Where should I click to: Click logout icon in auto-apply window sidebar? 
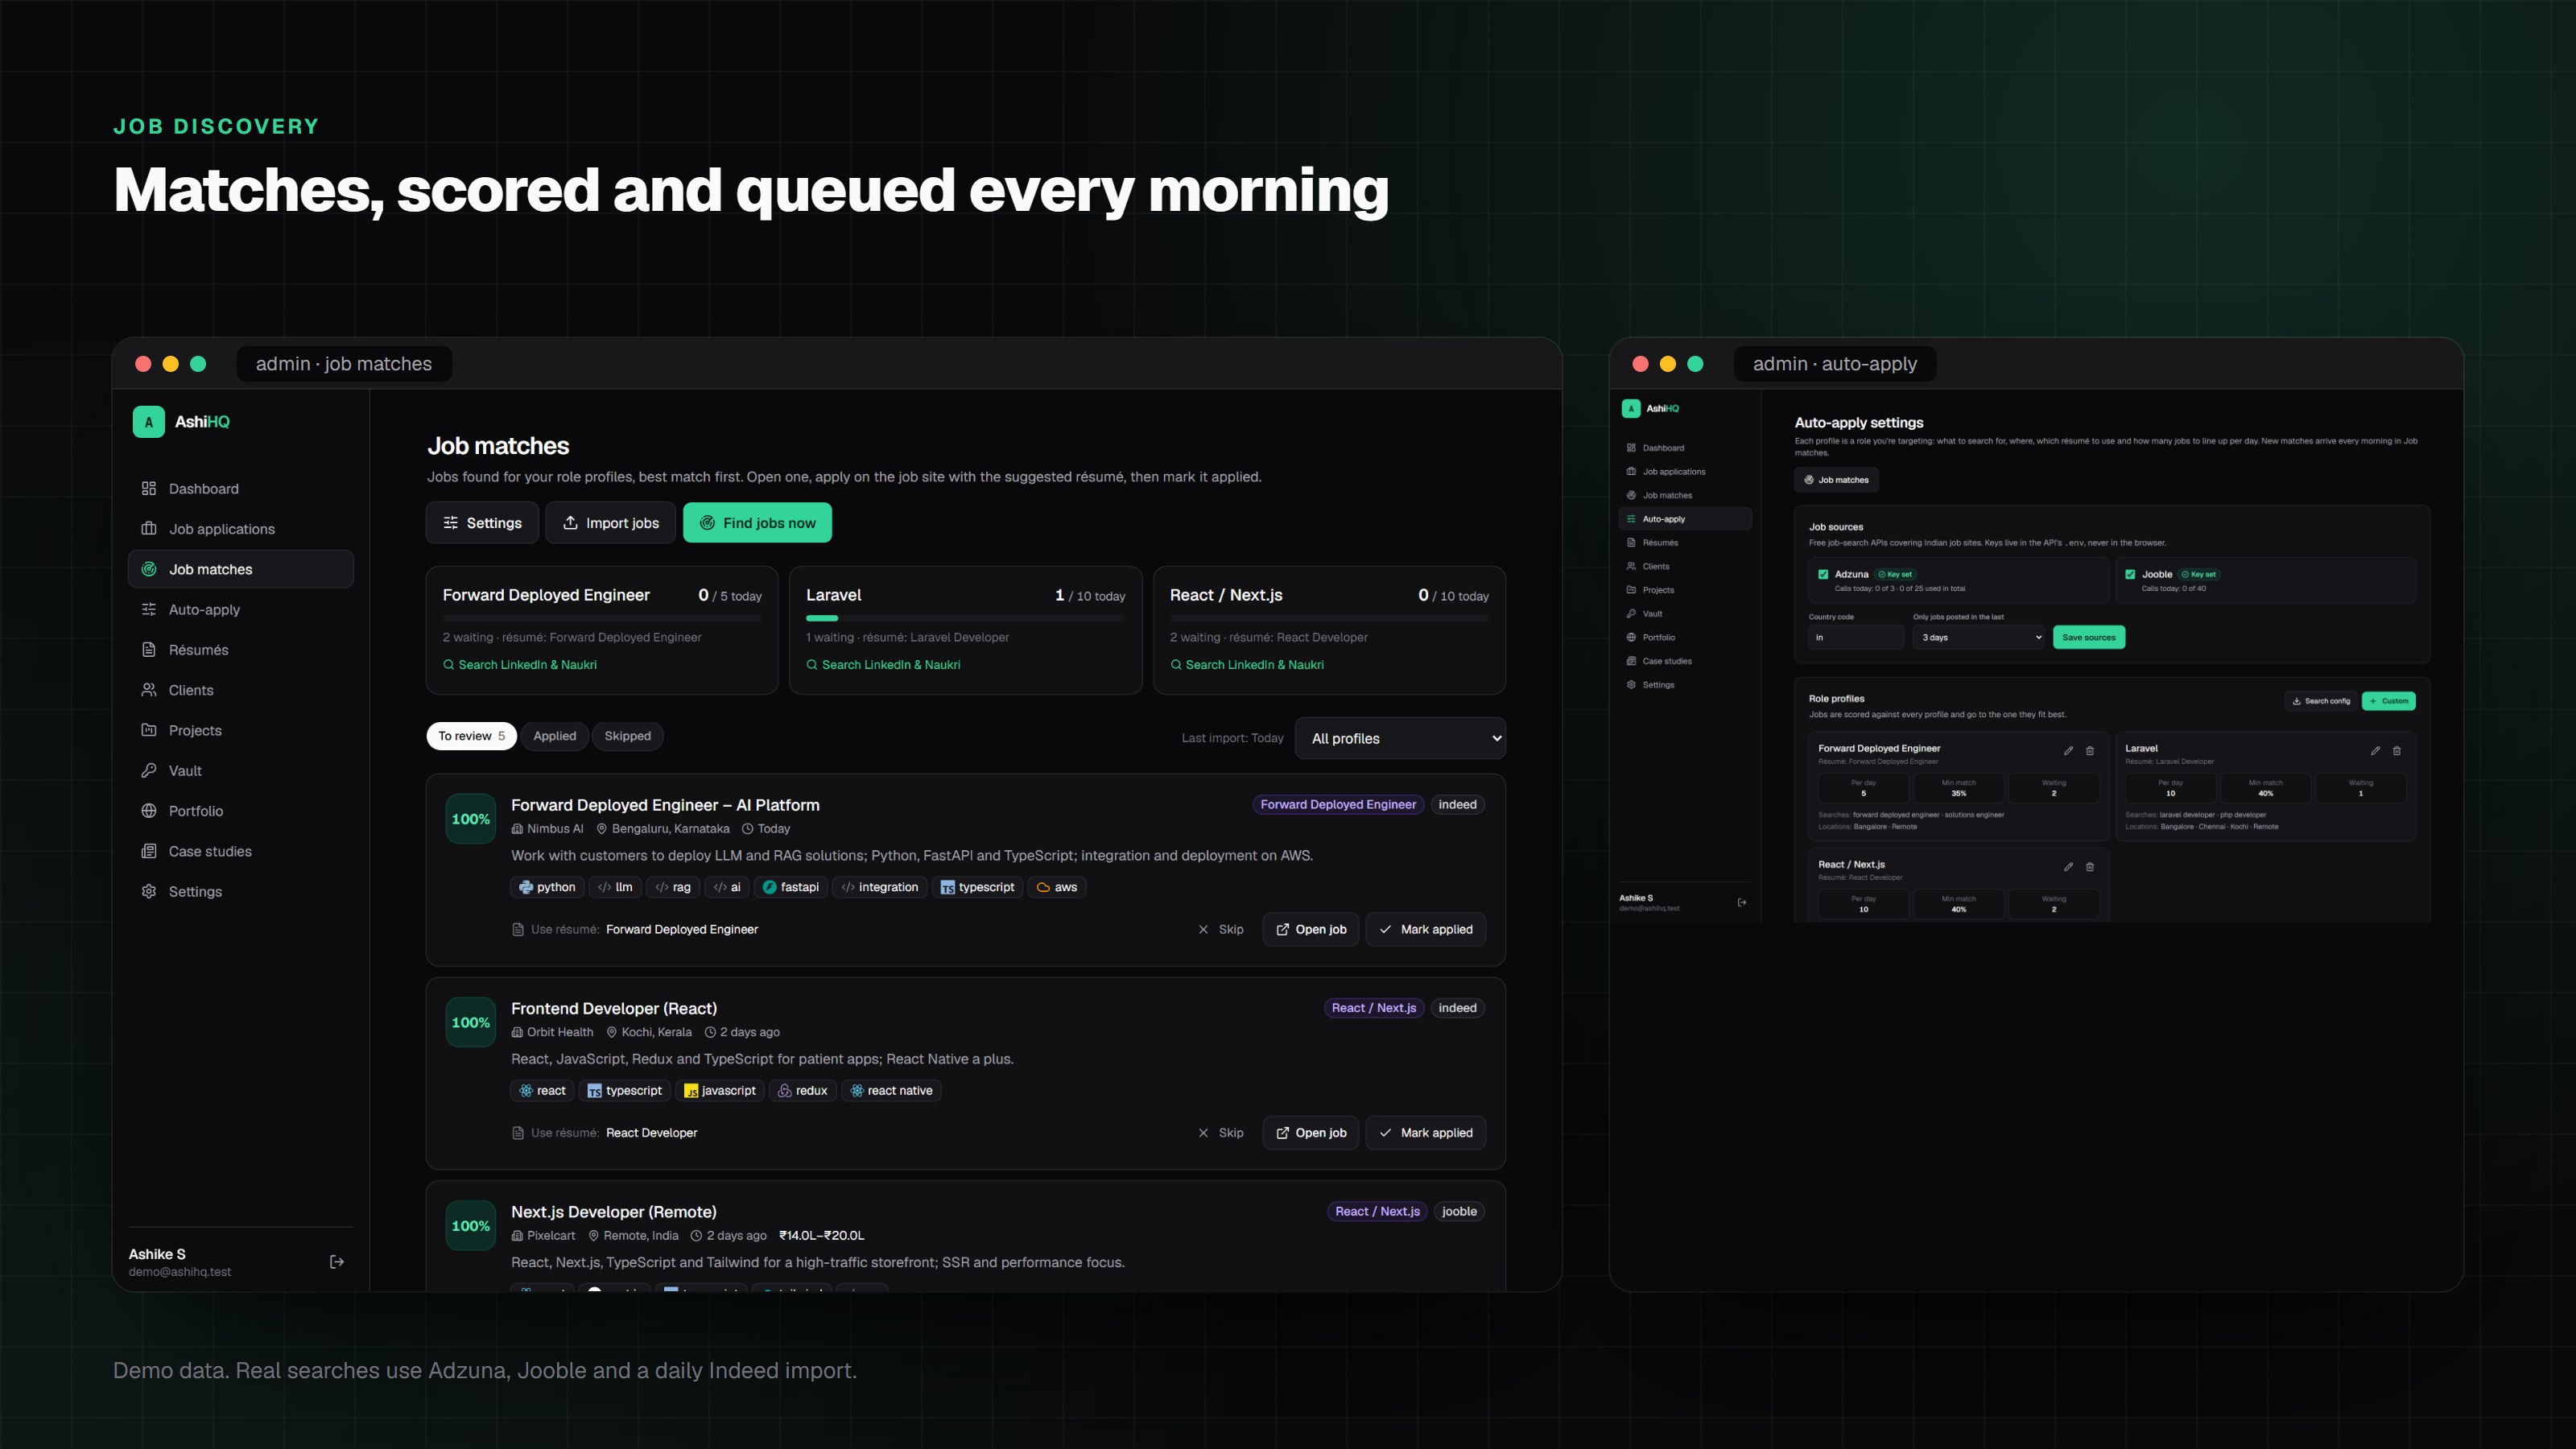[x=1742, y=902]
